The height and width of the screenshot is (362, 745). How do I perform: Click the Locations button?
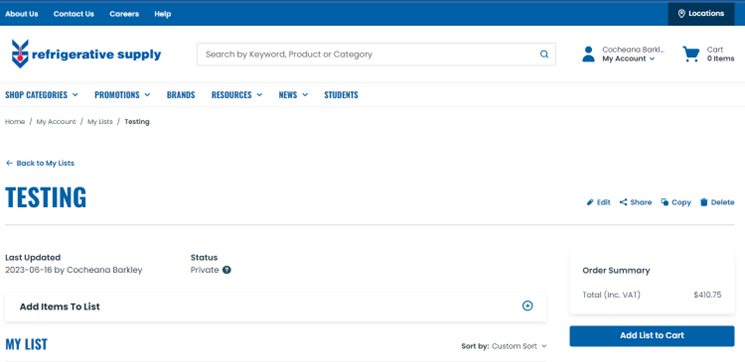click(701, 14)
